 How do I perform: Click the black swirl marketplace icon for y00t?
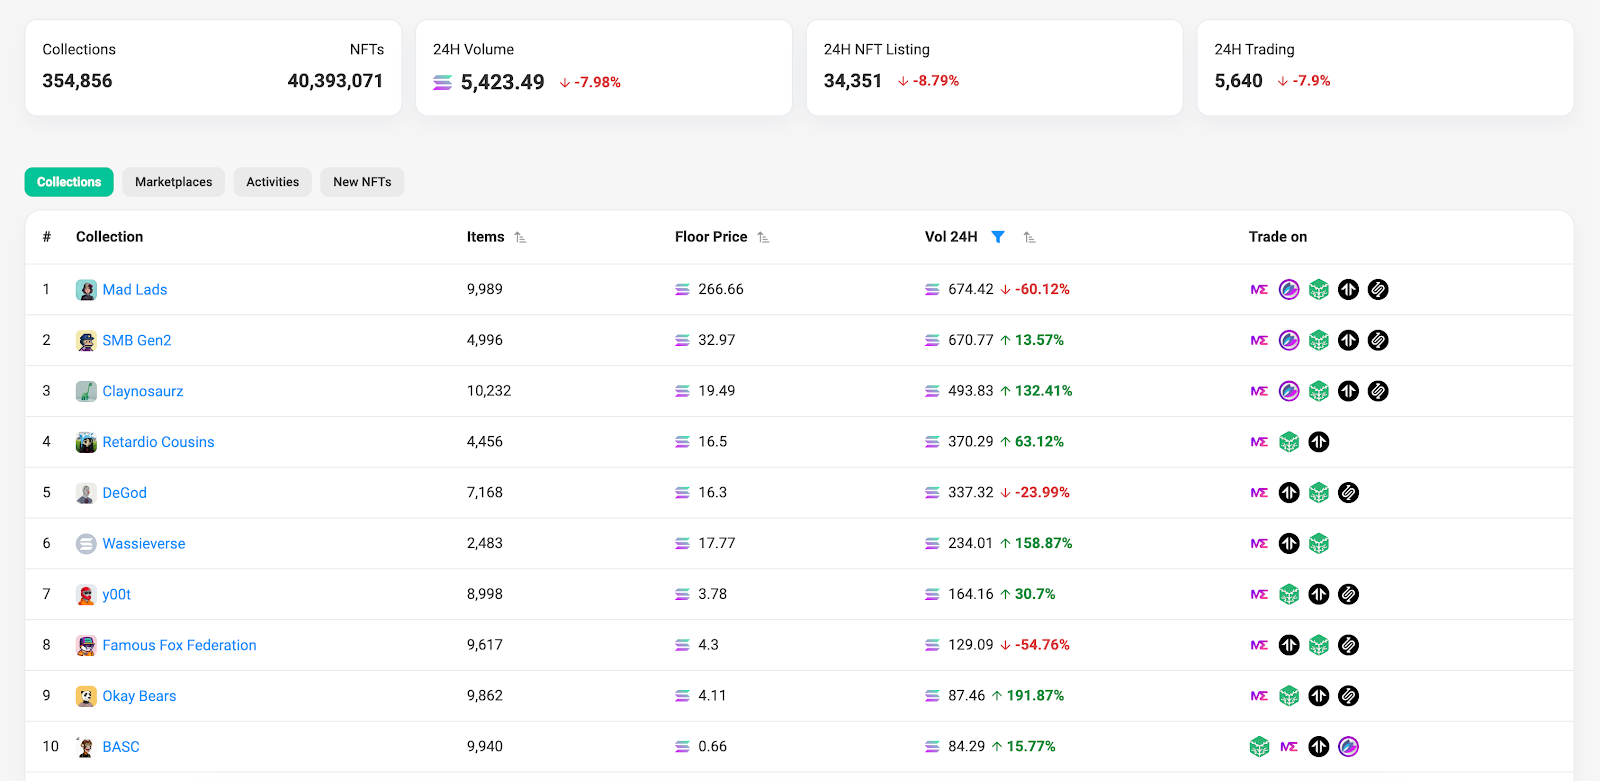[1348, 595]
